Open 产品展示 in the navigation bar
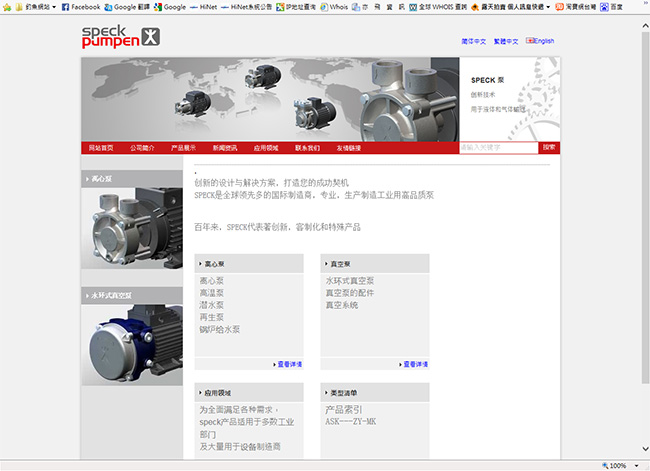 pyautogui.click(x=183, y=147)
